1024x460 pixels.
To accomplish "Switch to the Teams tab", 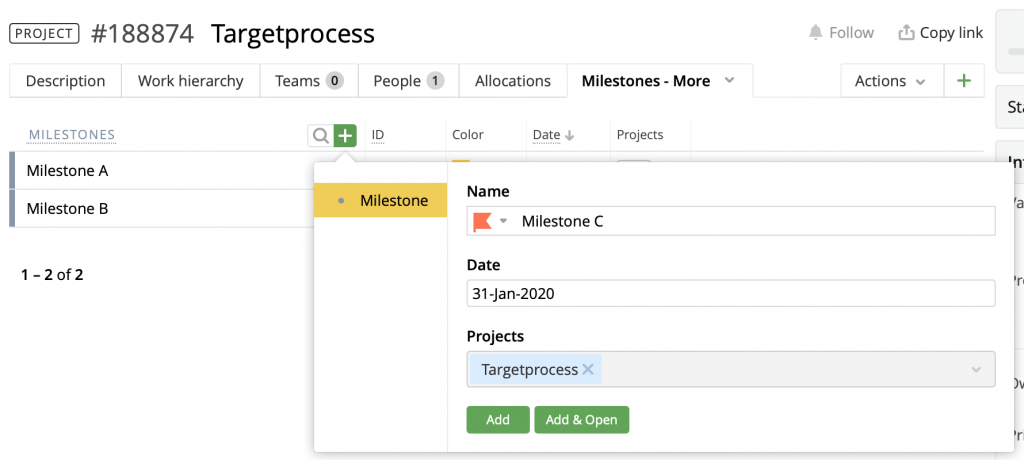I will (309, 81).
